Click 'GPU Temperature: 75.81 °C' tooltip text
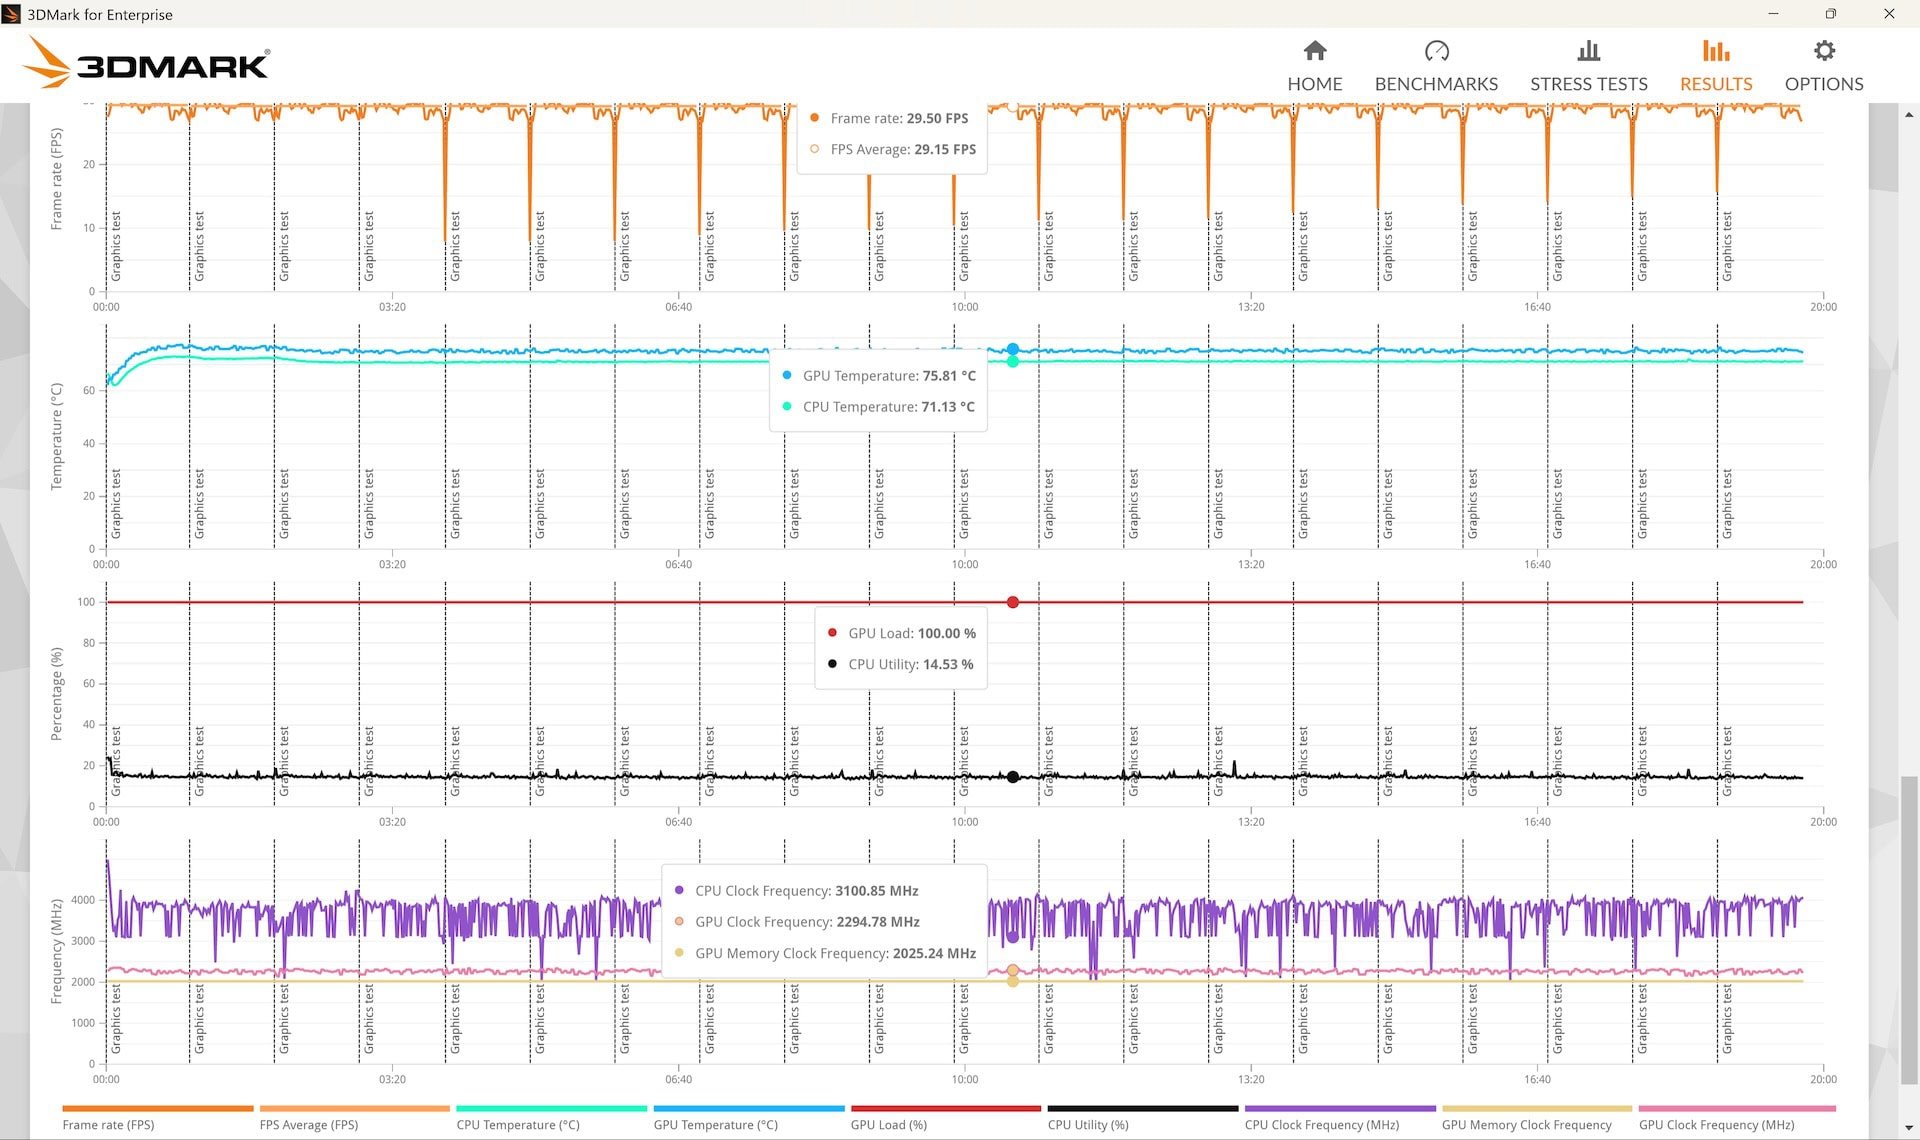1920x1140 pixels. click(x=889, y=376)
